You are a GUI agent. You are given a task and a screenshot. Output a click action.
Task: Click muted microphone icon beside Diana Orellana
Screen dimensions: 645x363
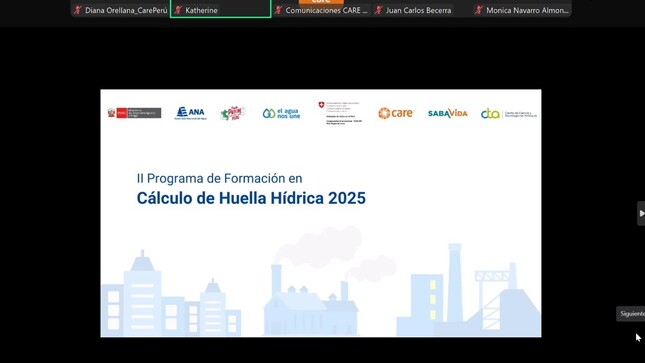click(x=77, y=10)
